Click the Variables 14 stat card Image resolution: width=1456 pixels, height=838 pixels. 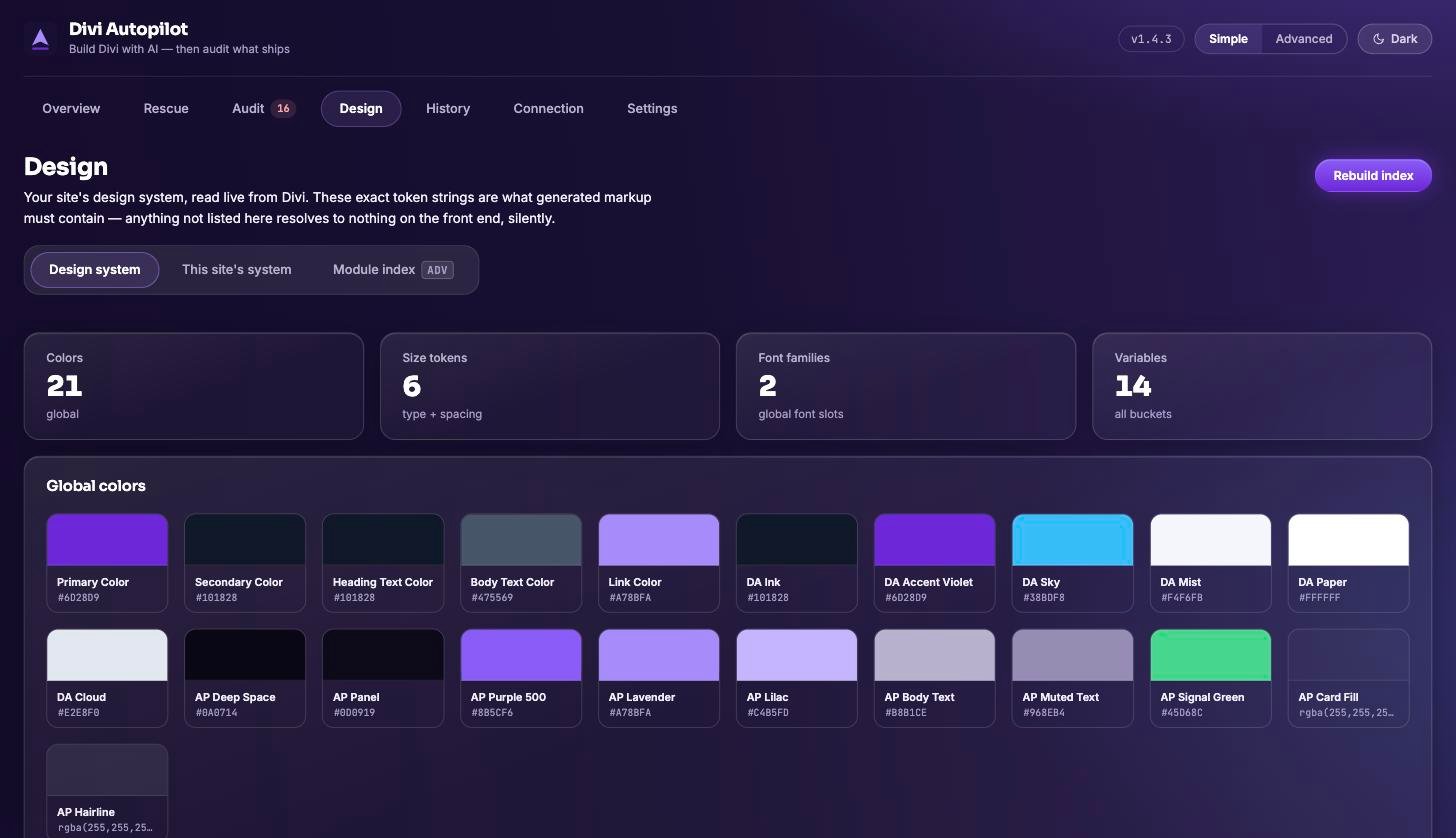[1262, 386]
